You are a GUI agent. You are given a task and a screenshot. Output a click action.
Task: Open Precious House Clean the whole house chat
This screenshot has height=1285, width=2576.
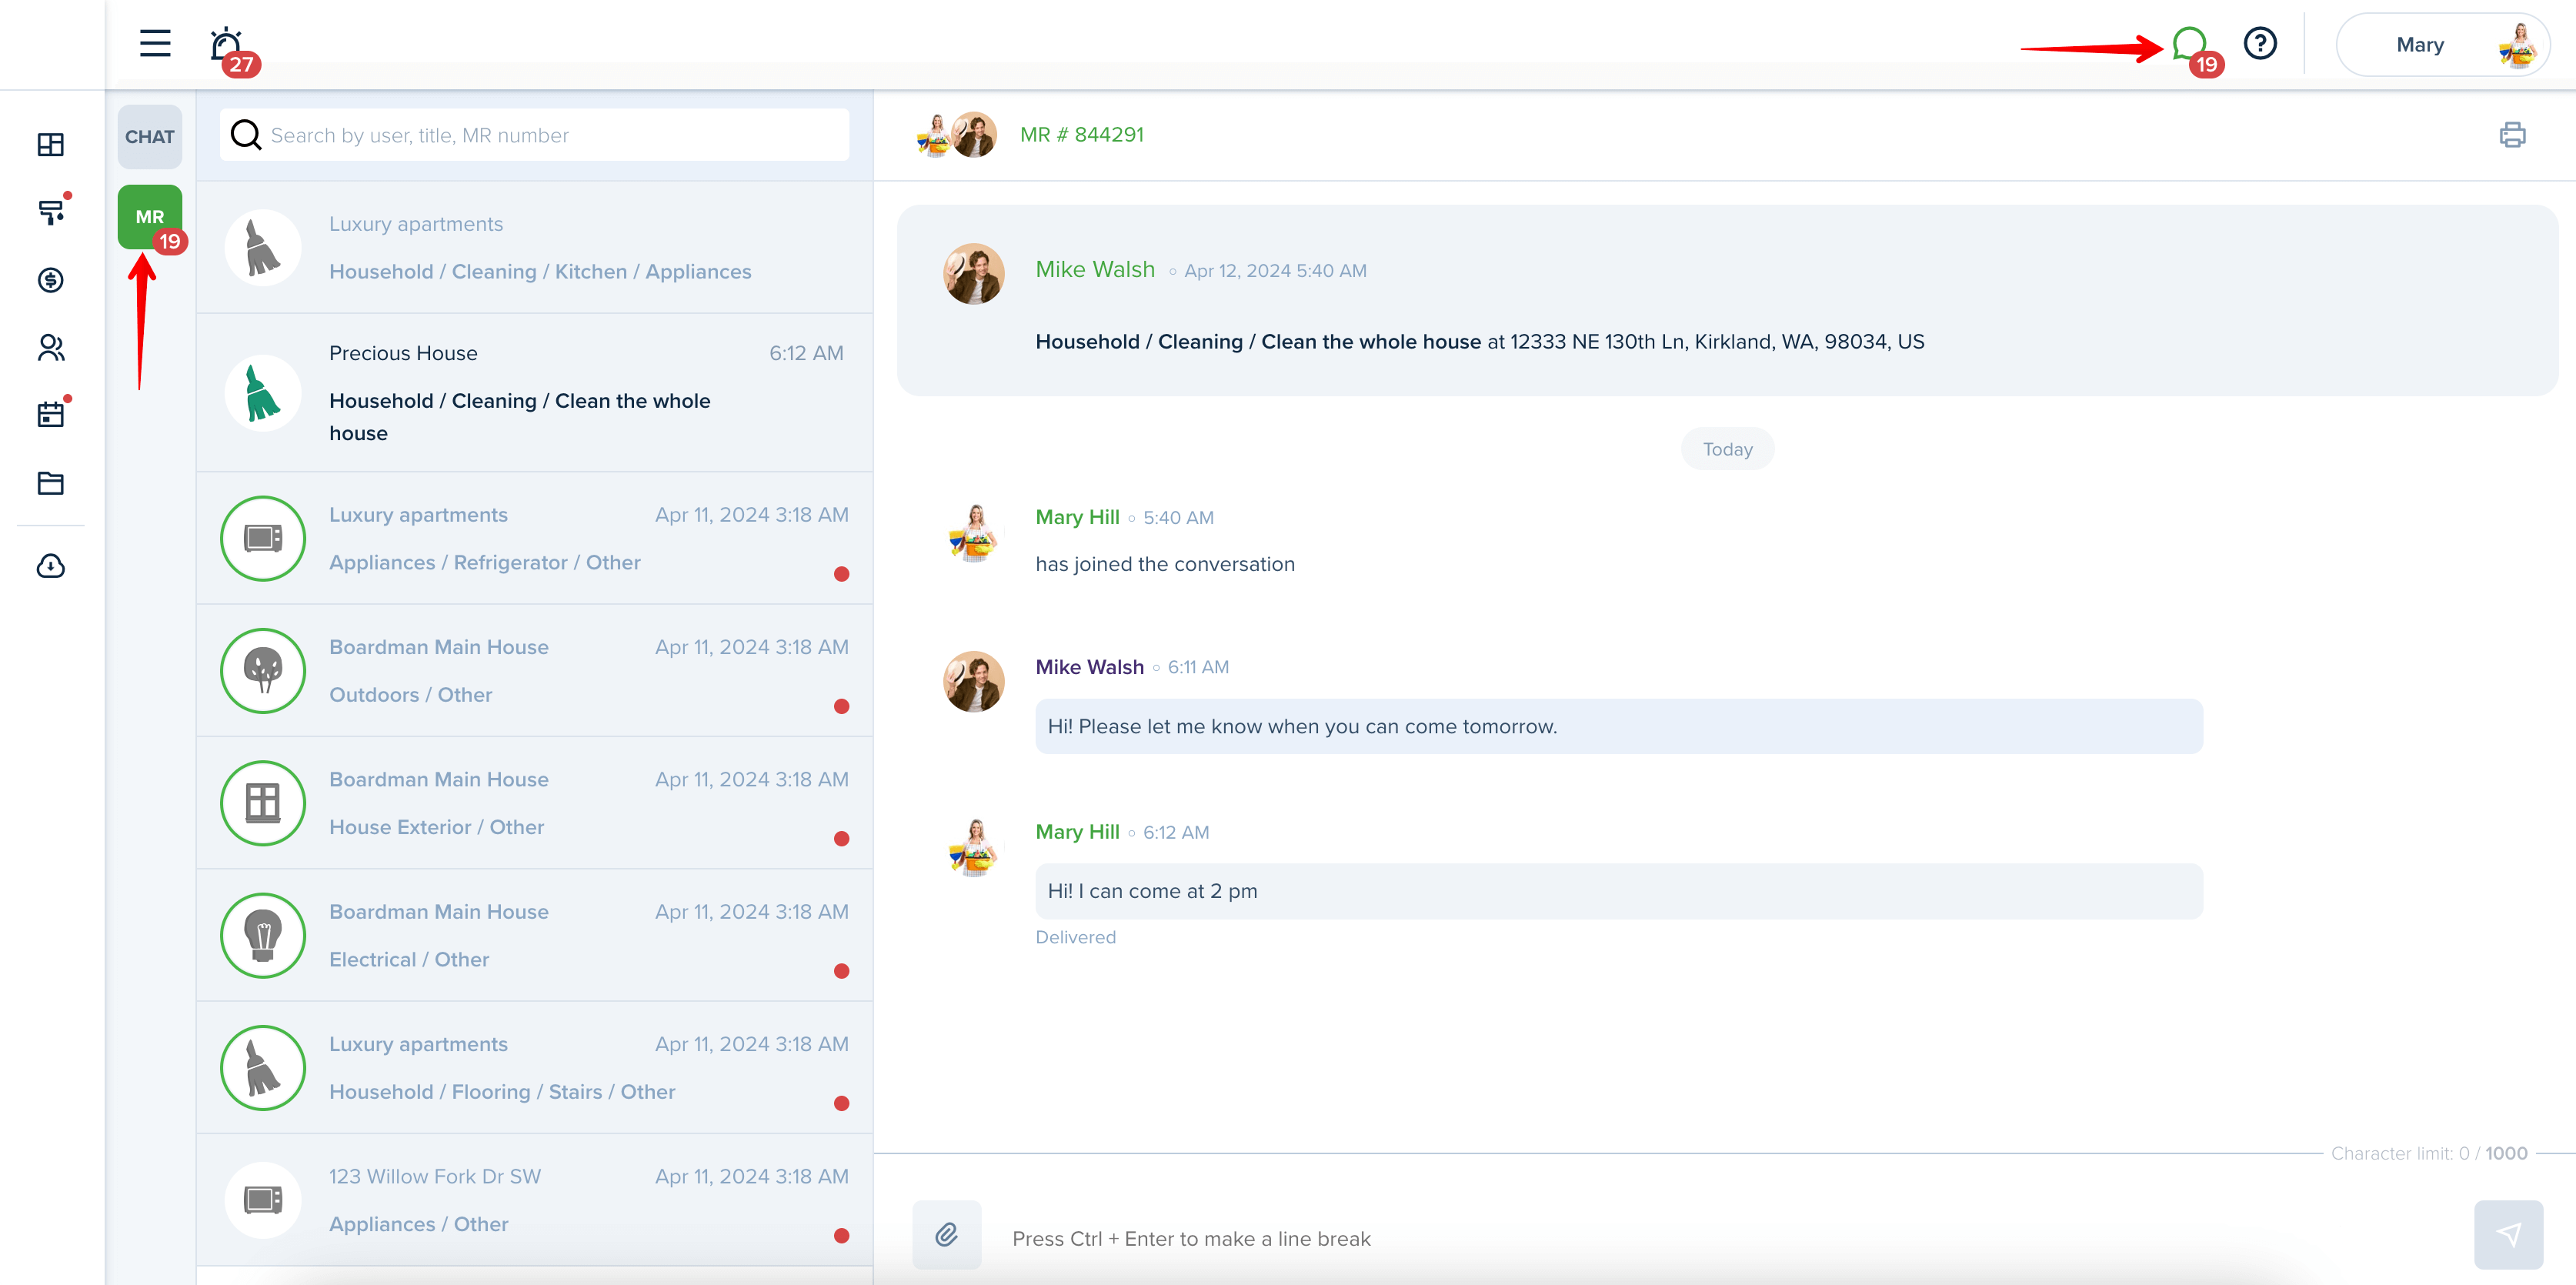(535, 392)
